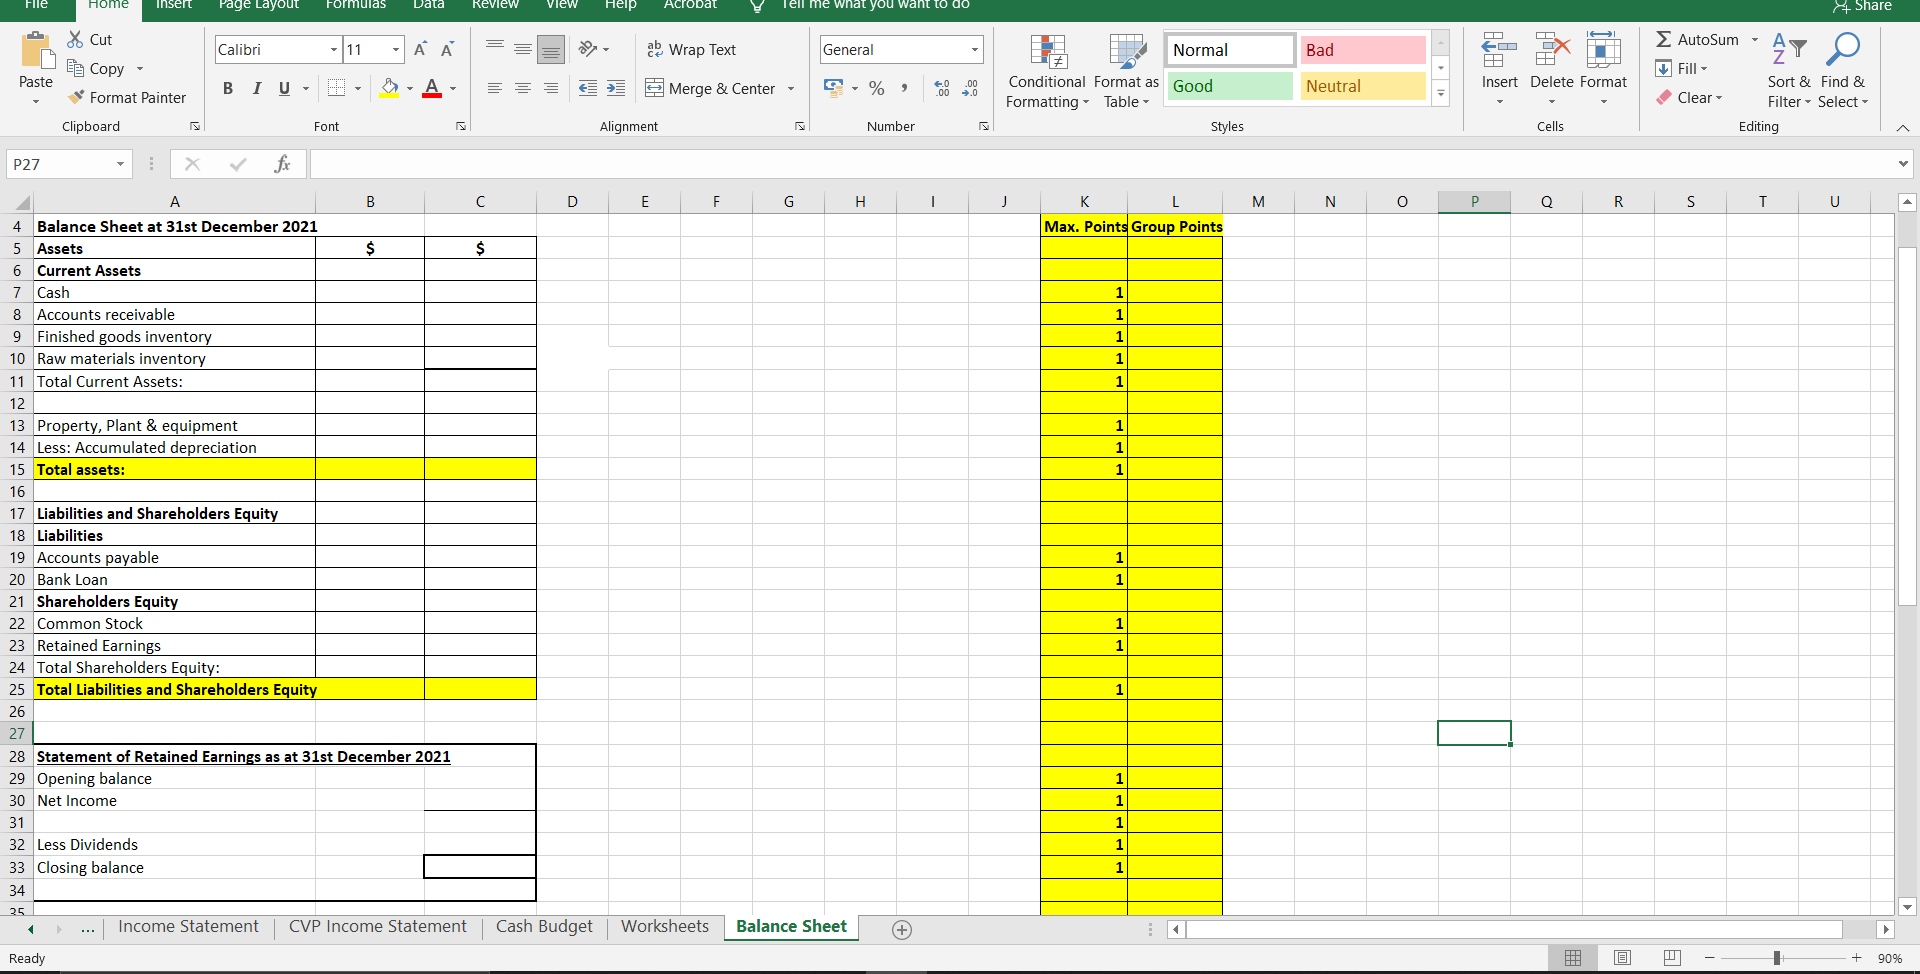Switch to the Cash Budget sheet tab
Image resolution: width=1920 pixels, height=974 pixels.
(544, 927)
